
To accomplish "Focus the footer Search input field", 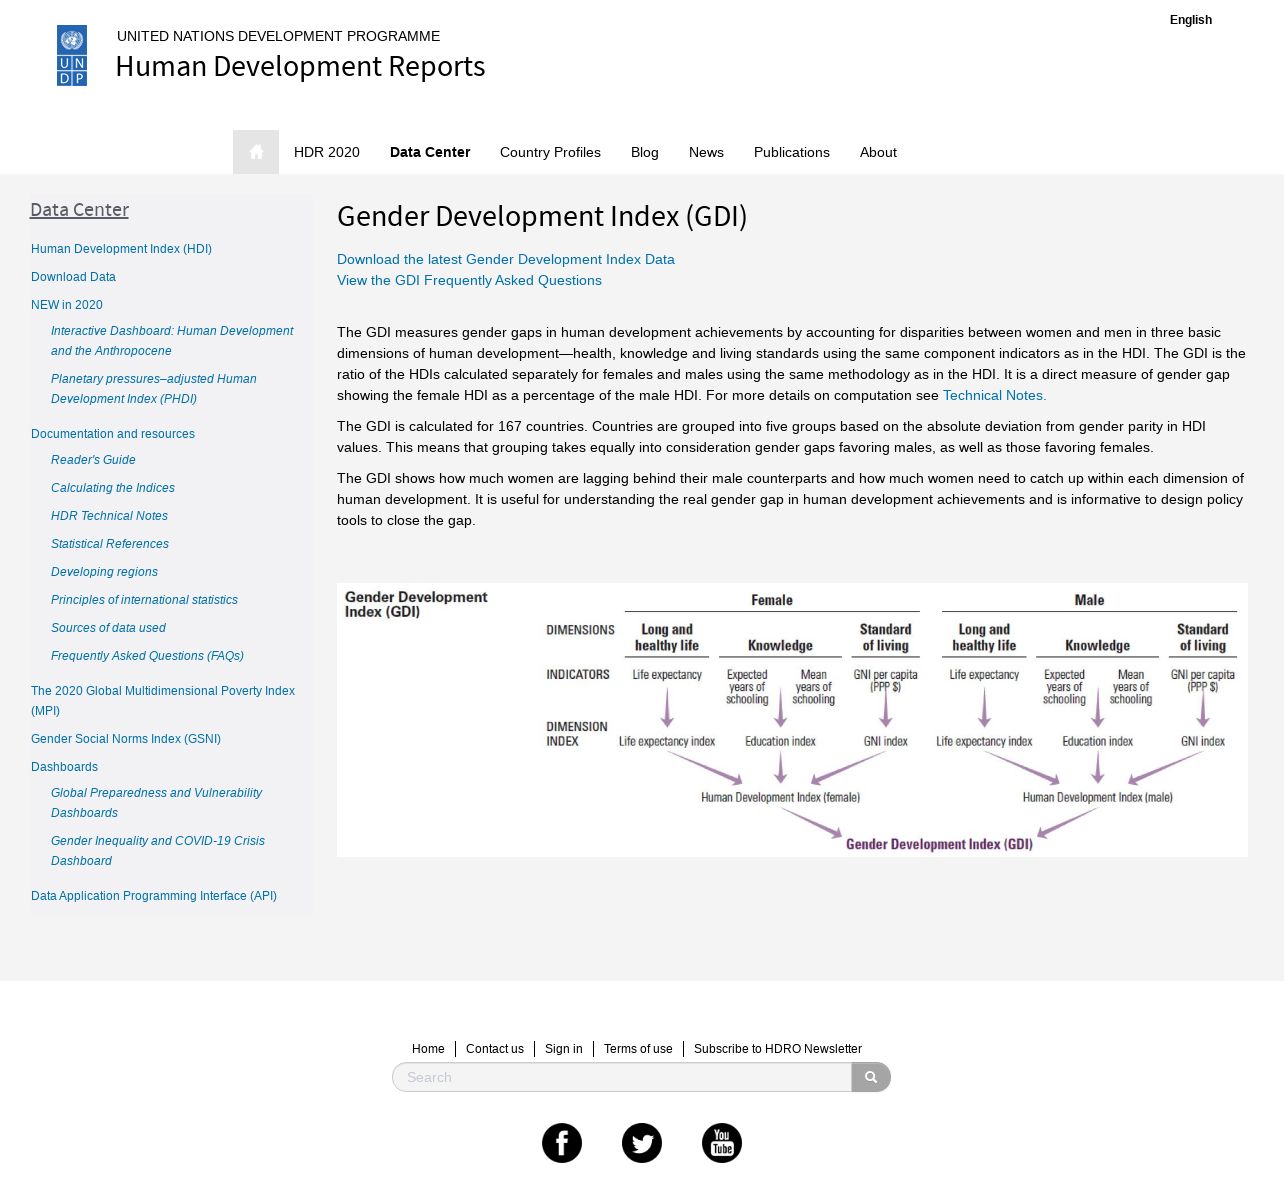I will point(622,1077).
